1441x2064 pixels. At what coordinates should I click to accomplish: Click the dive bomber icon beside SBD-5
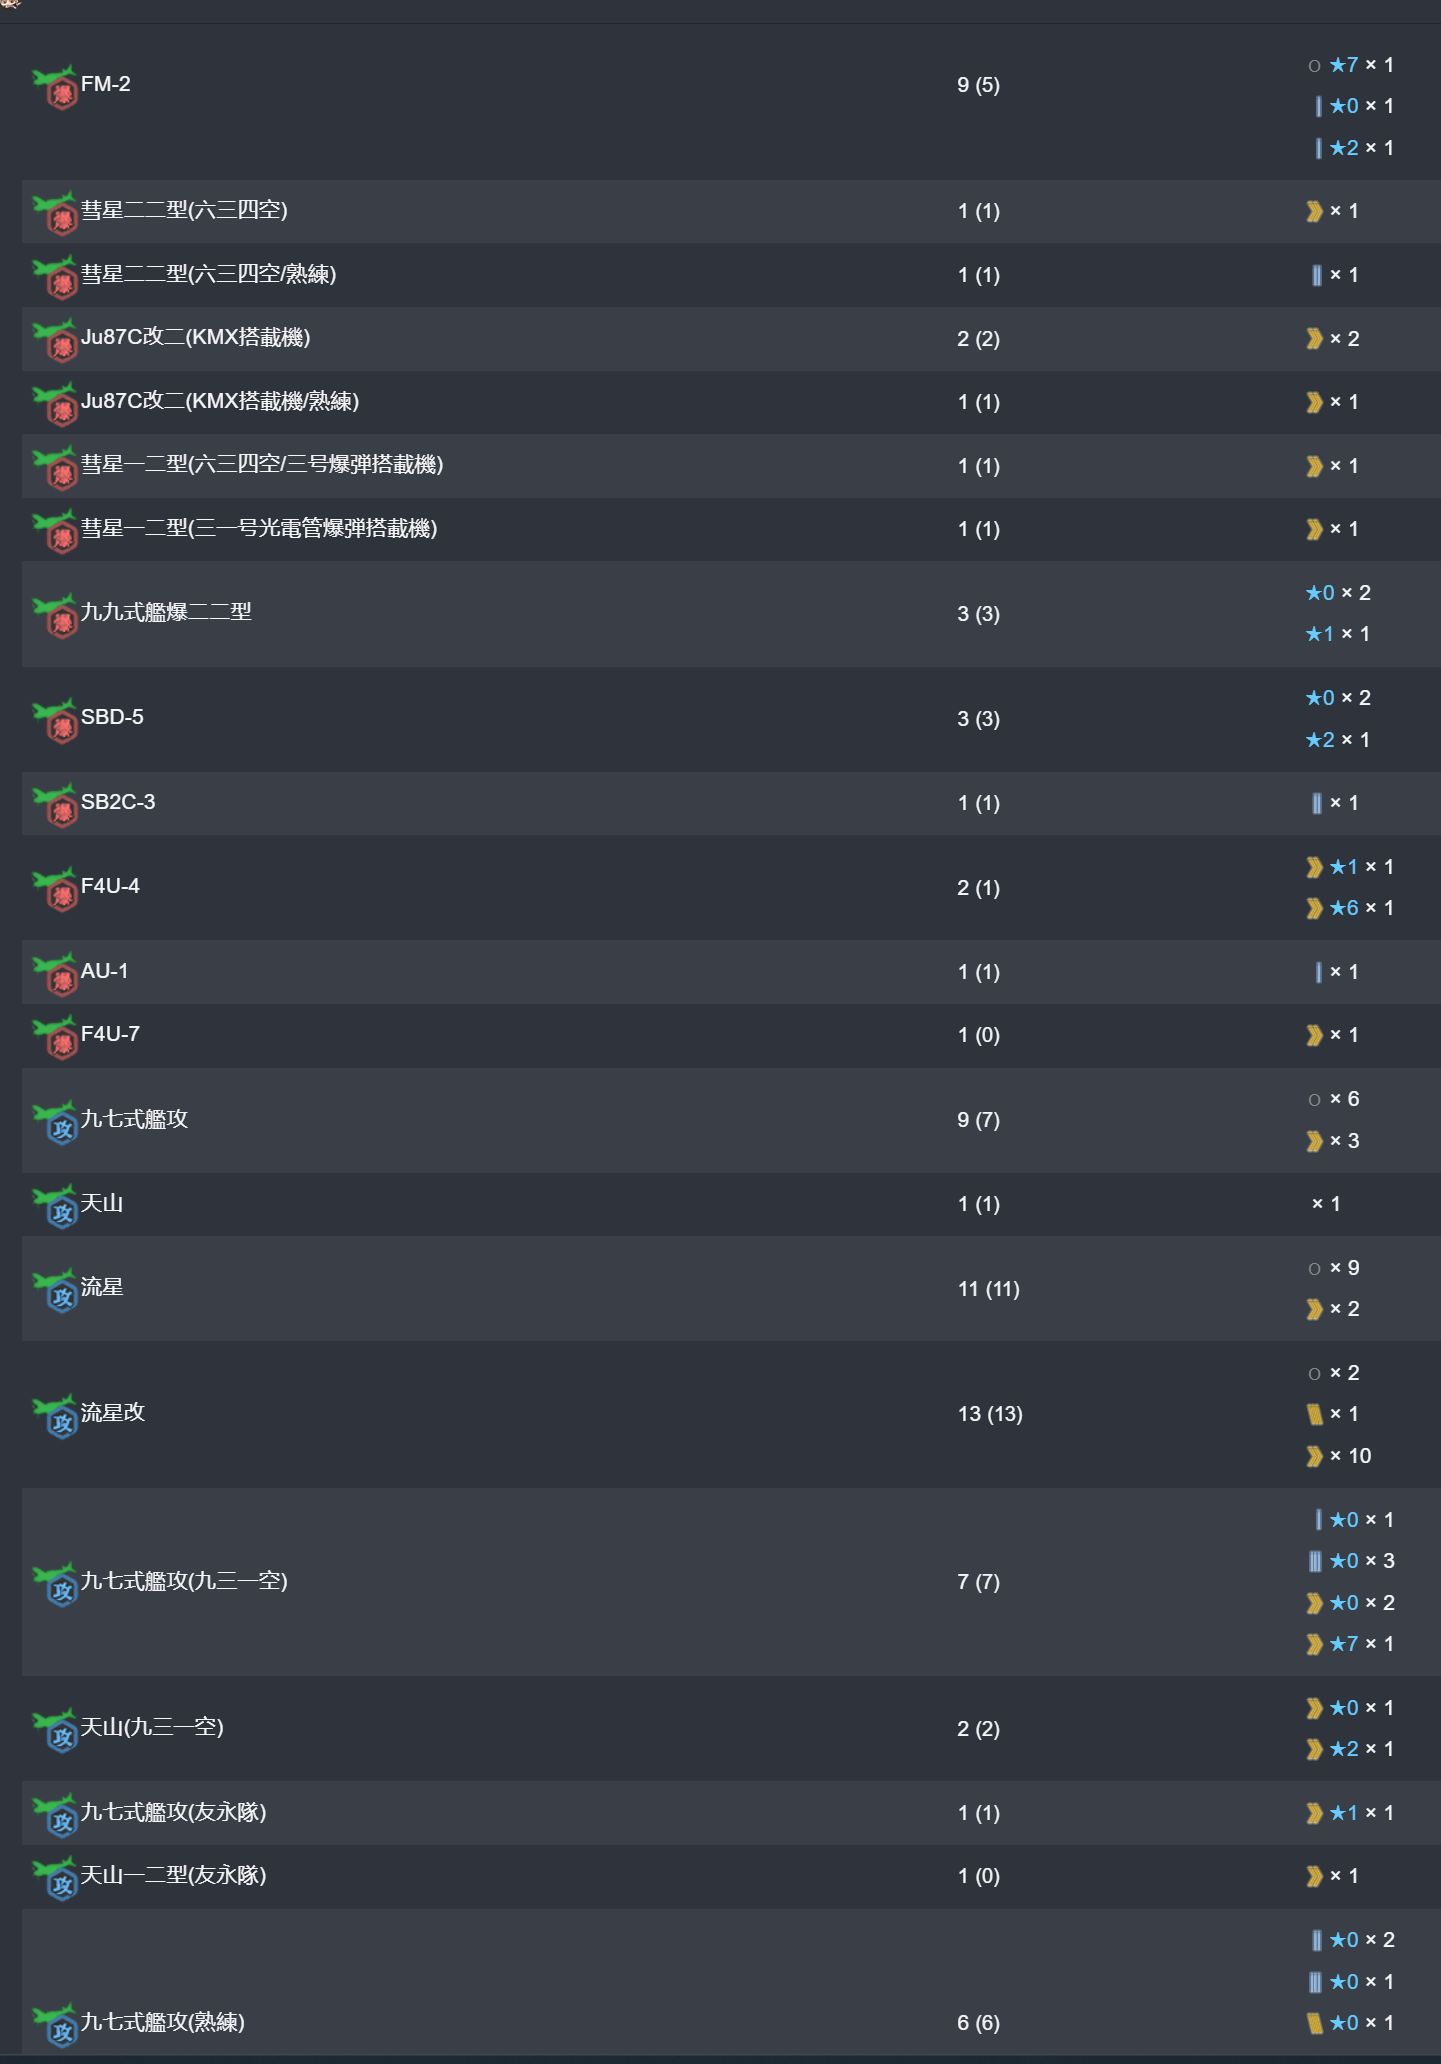pos(55,720)
